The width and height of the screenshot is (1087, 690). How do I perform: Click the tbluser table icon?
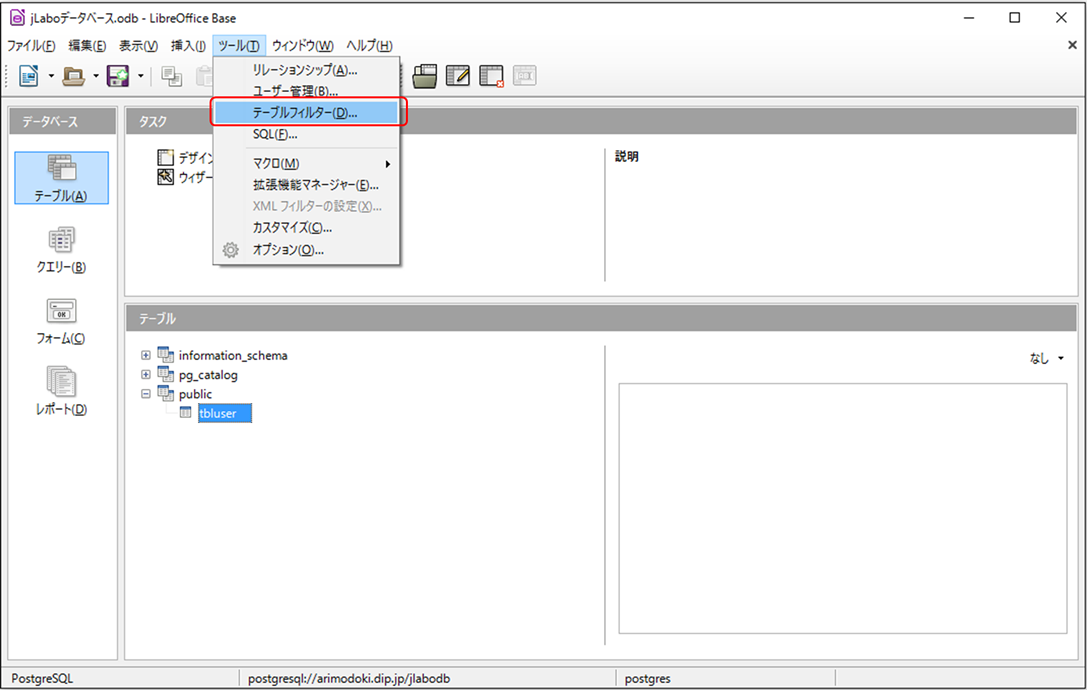(186, 413)
